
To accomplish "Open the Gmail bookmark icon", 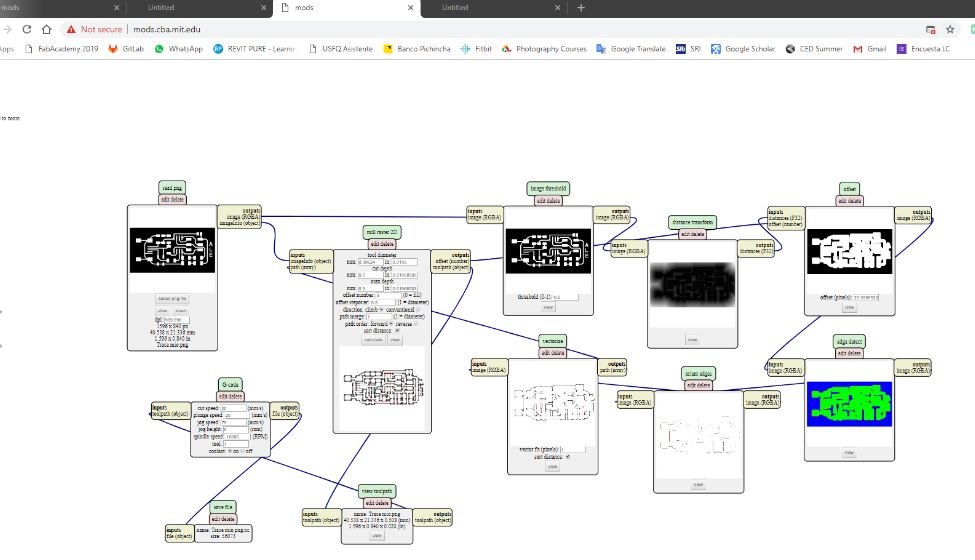I will 857,48.
